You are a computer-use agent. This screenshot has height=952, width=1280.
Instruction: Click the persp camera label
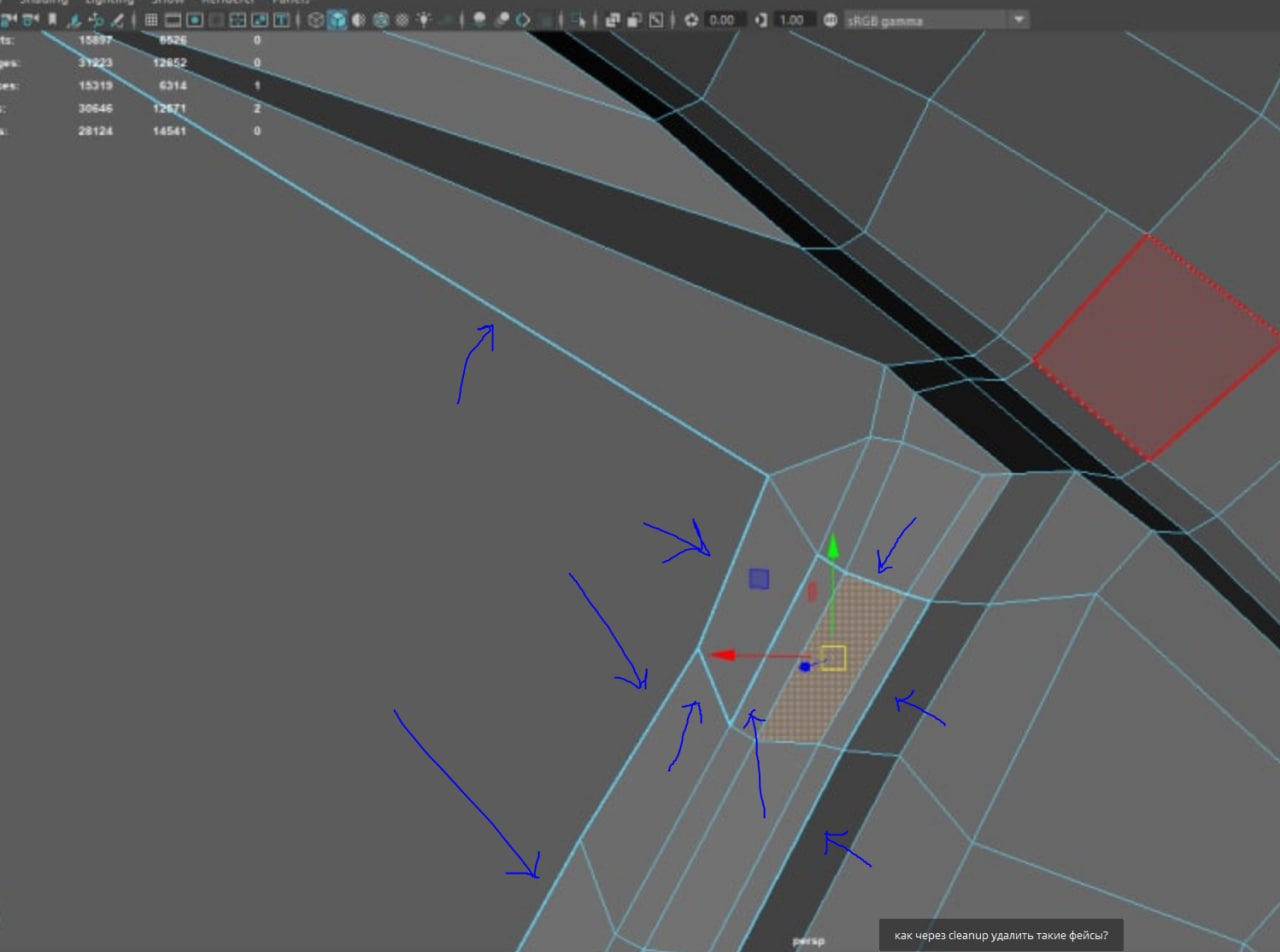[x=808, y=941]
